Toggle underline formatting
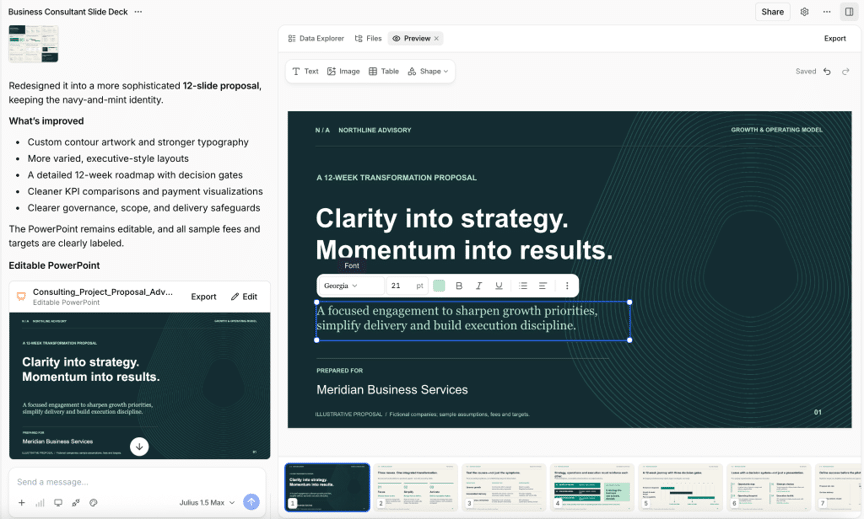 (x=499, y=285)
